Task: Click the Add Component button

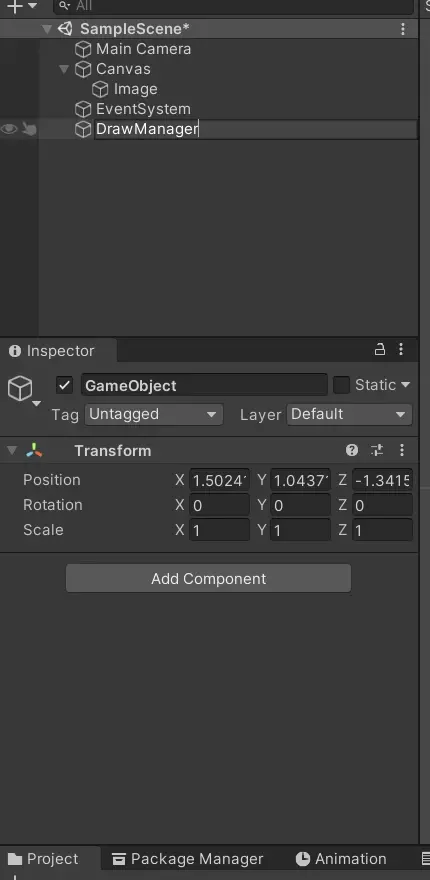Action: click(x=208, y=579)
